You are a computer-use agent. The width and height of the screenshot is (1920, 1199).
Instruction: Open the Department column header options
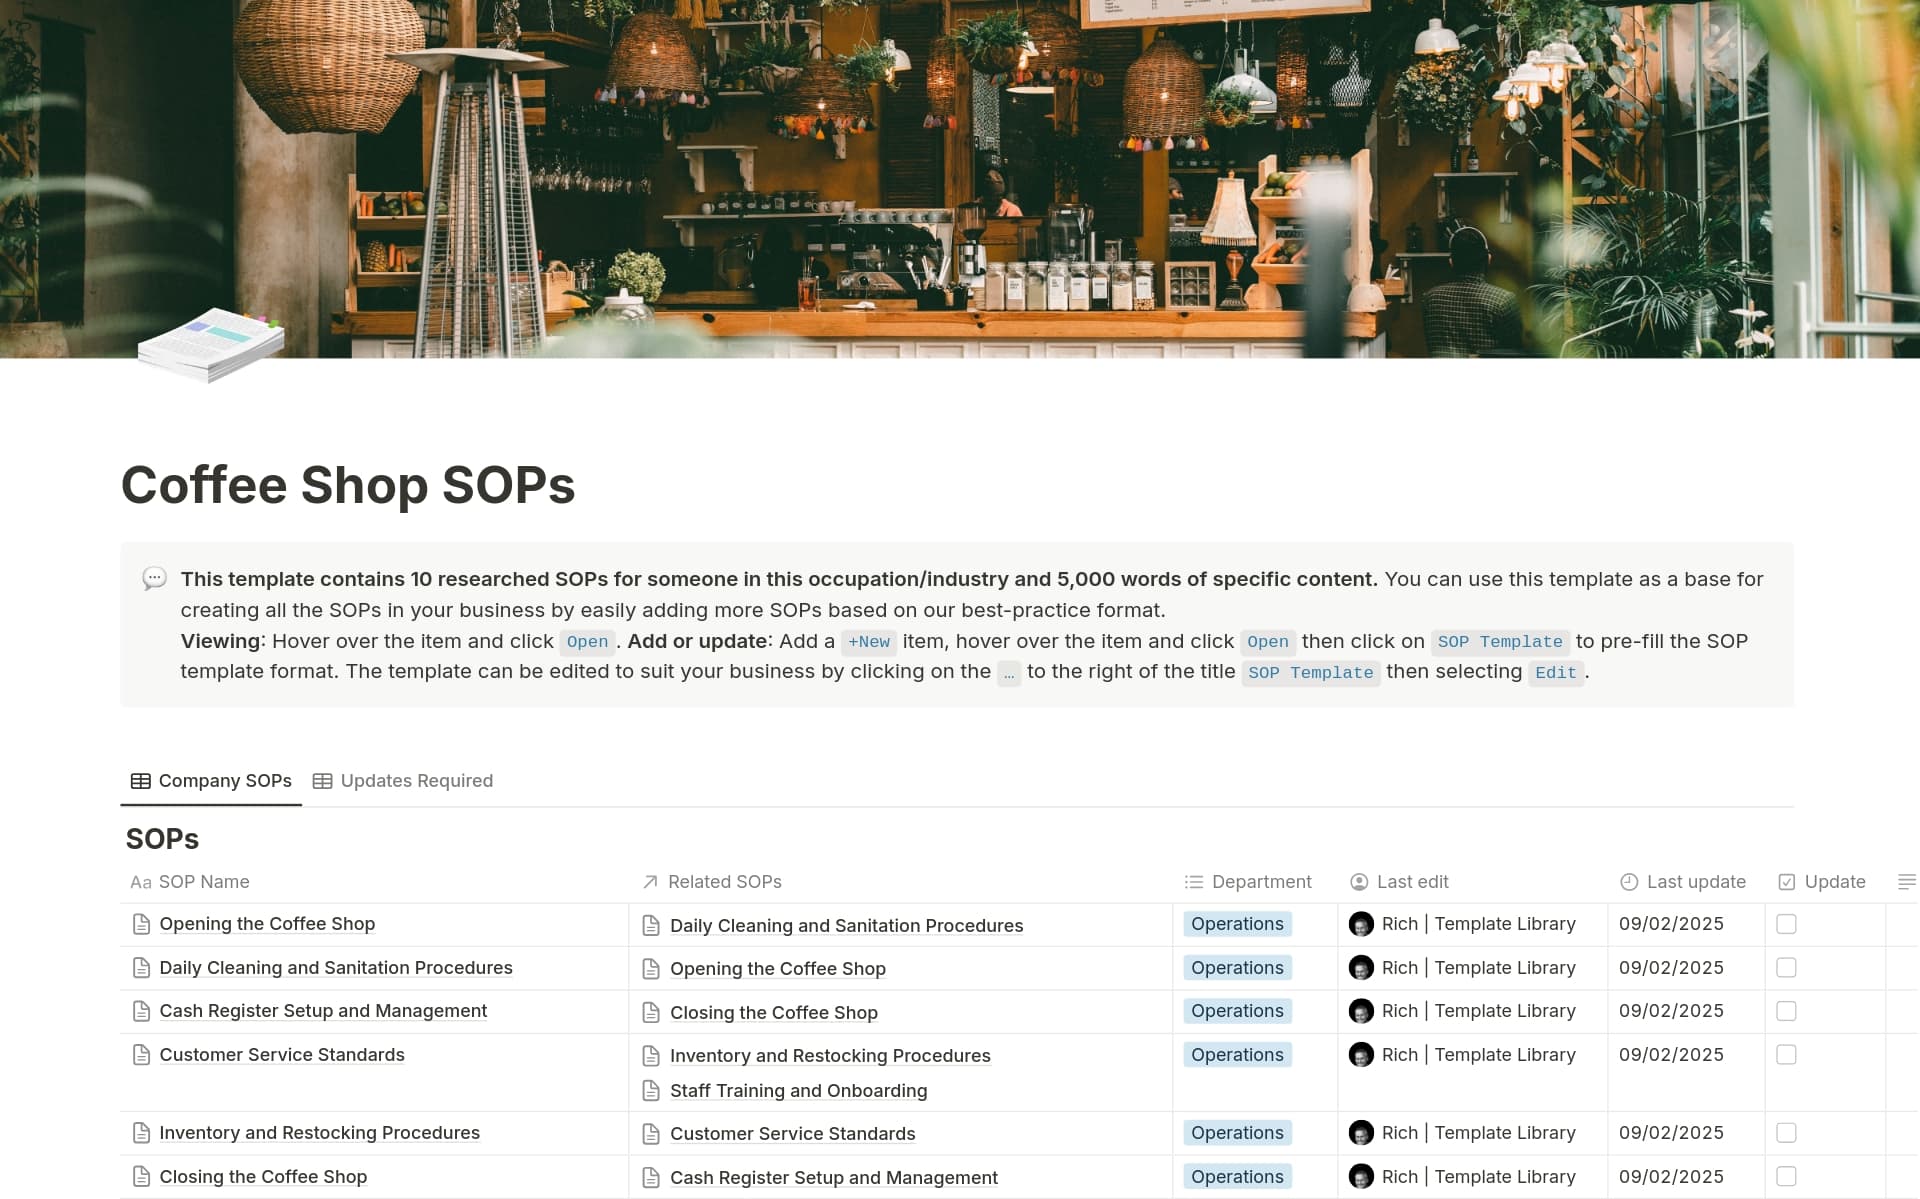(1261, 882)
